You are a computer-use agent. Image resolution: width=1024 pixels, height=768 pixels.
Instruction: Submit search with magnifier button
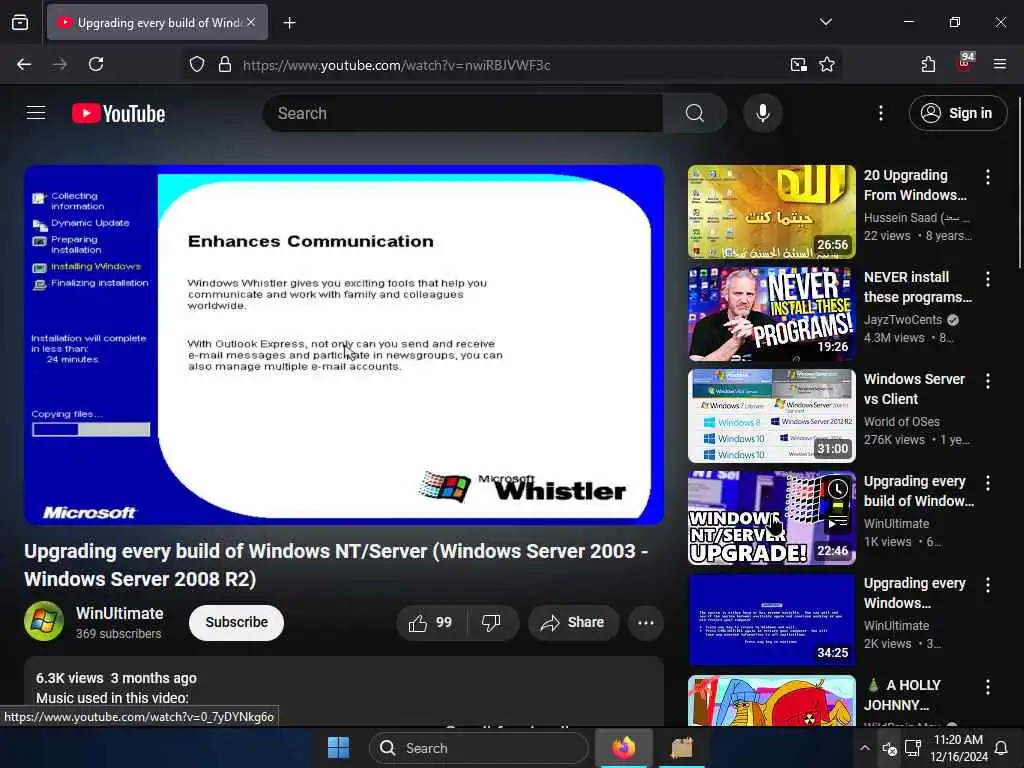[x=694, y=113]
